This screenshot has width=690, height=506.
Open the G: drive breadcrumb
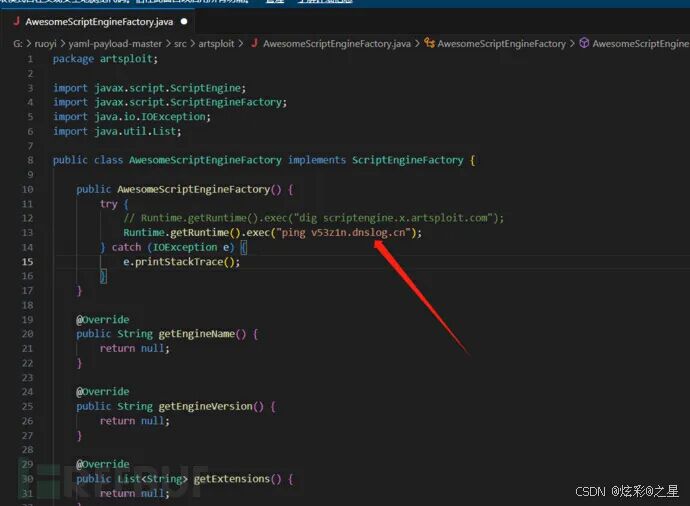pos(18,44)
